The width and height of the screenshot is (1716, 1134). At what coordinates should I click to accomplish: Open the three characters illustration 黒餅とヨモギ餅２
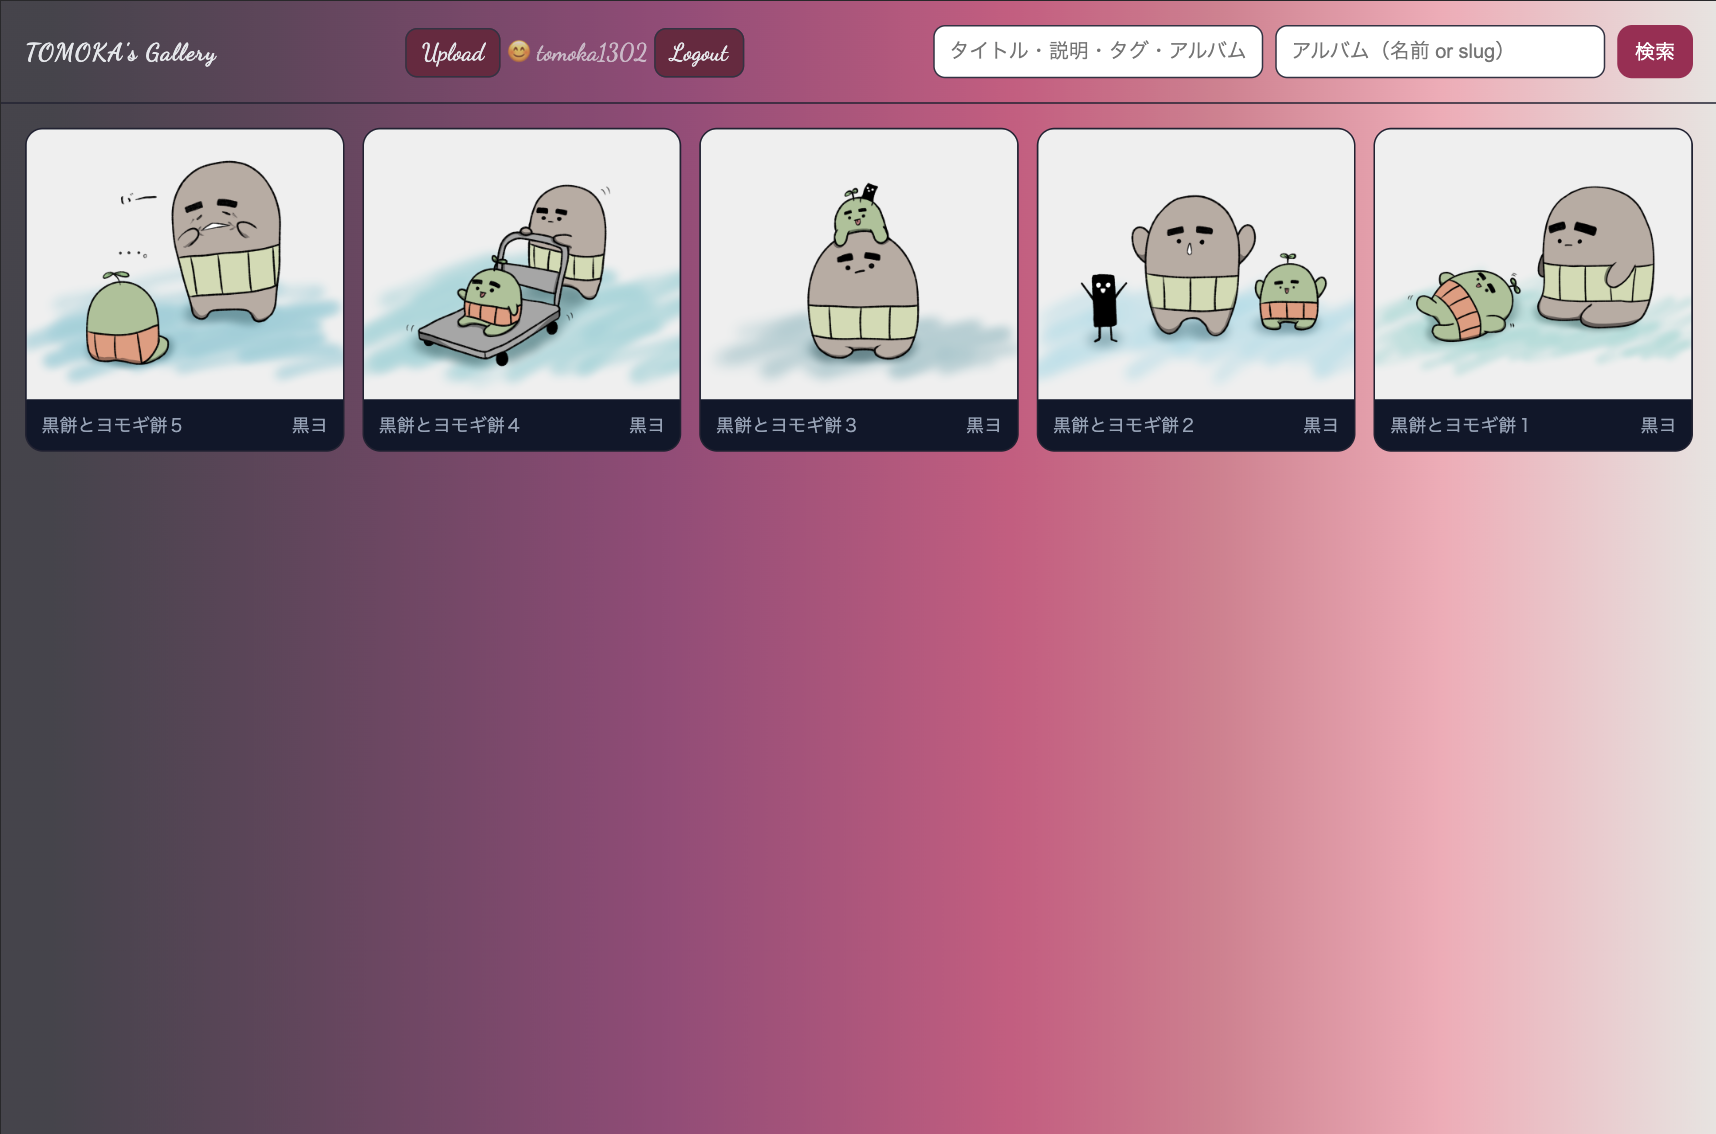[x=1196, y=265]
